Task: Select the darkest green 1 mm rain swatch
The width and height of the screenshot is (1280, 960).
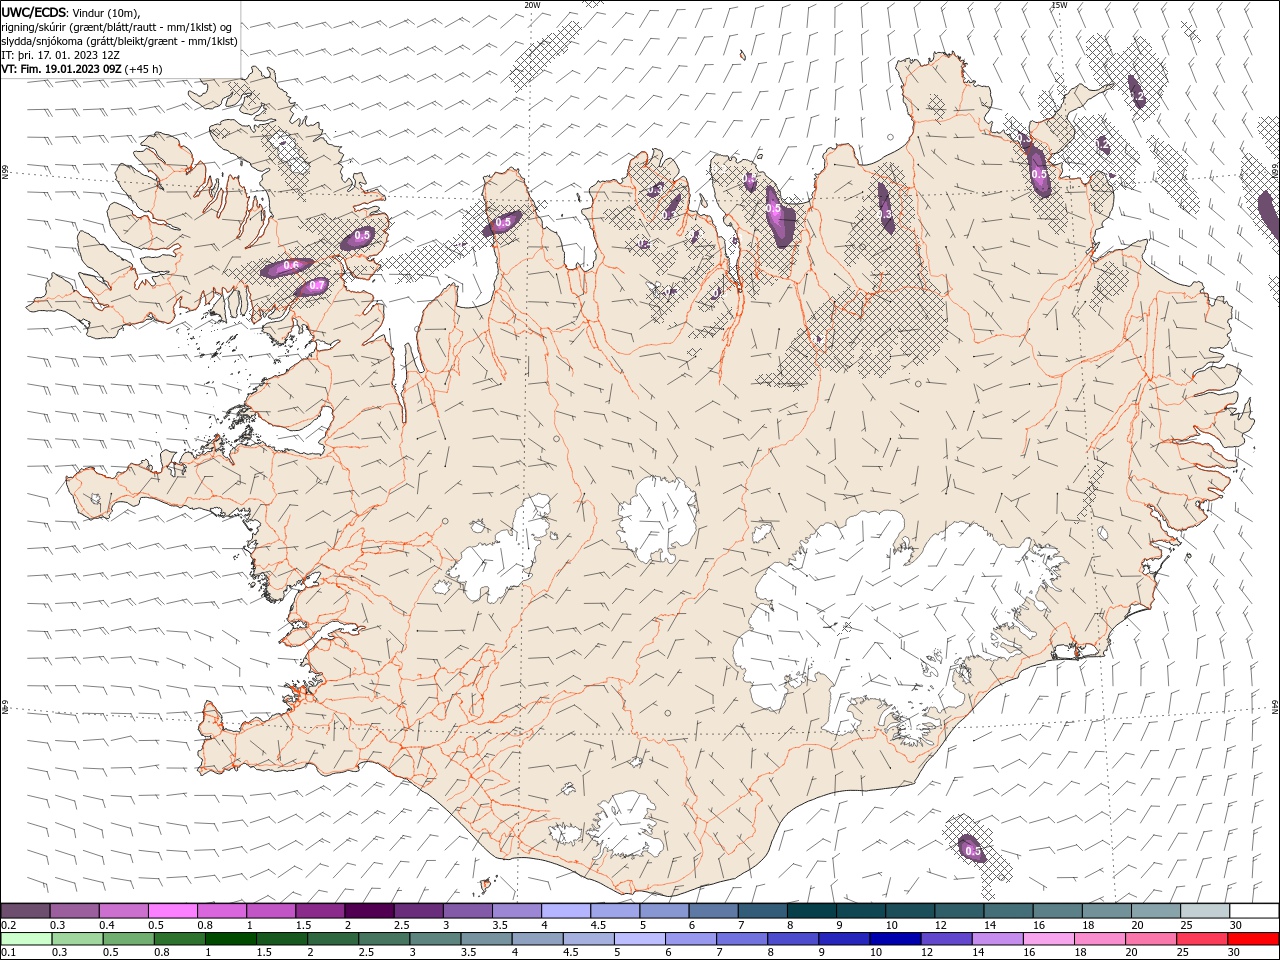Action: (230, 939)
